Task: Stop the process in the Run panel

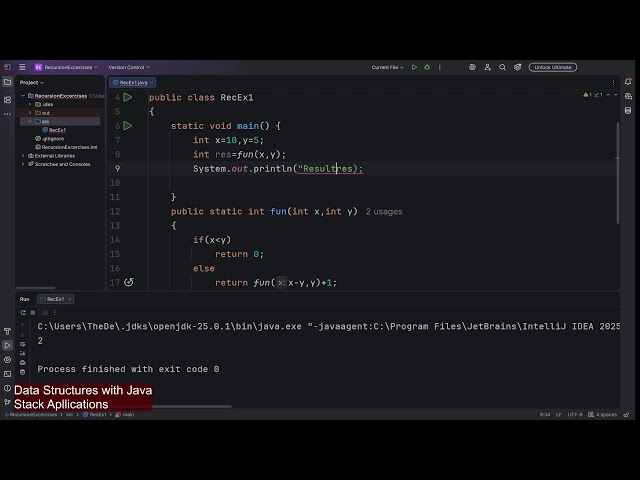Action: pyautogui.click(x=33, y=313)
